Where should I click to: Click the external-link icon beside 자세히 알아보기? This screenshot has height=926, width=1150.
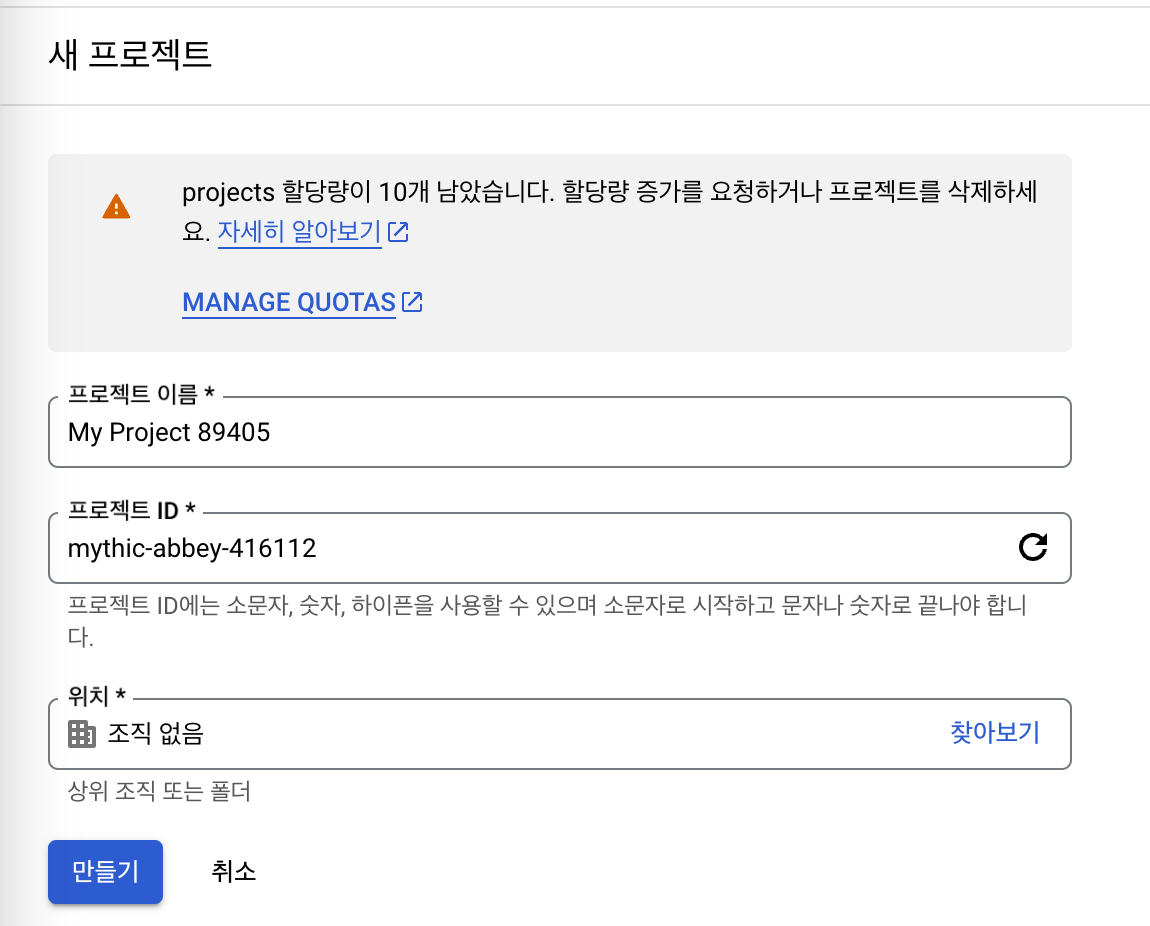[398, 232]
